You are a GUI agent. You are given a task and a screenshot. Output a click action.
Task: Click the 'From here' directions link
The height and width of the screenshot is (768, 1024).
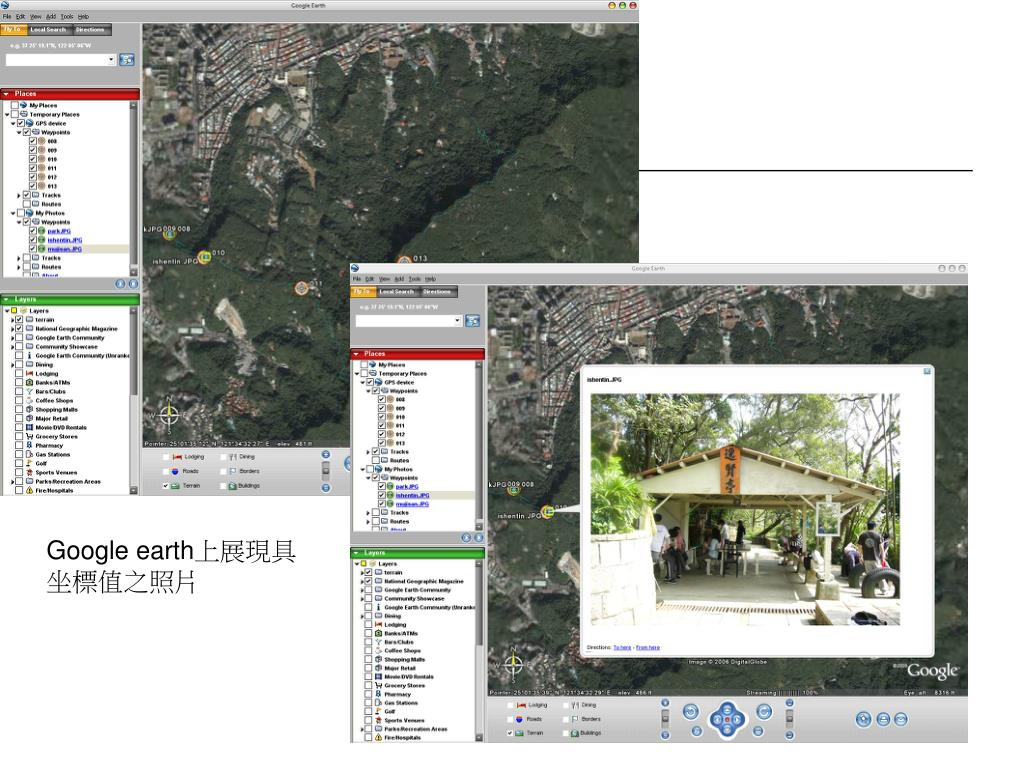[648, 648]
